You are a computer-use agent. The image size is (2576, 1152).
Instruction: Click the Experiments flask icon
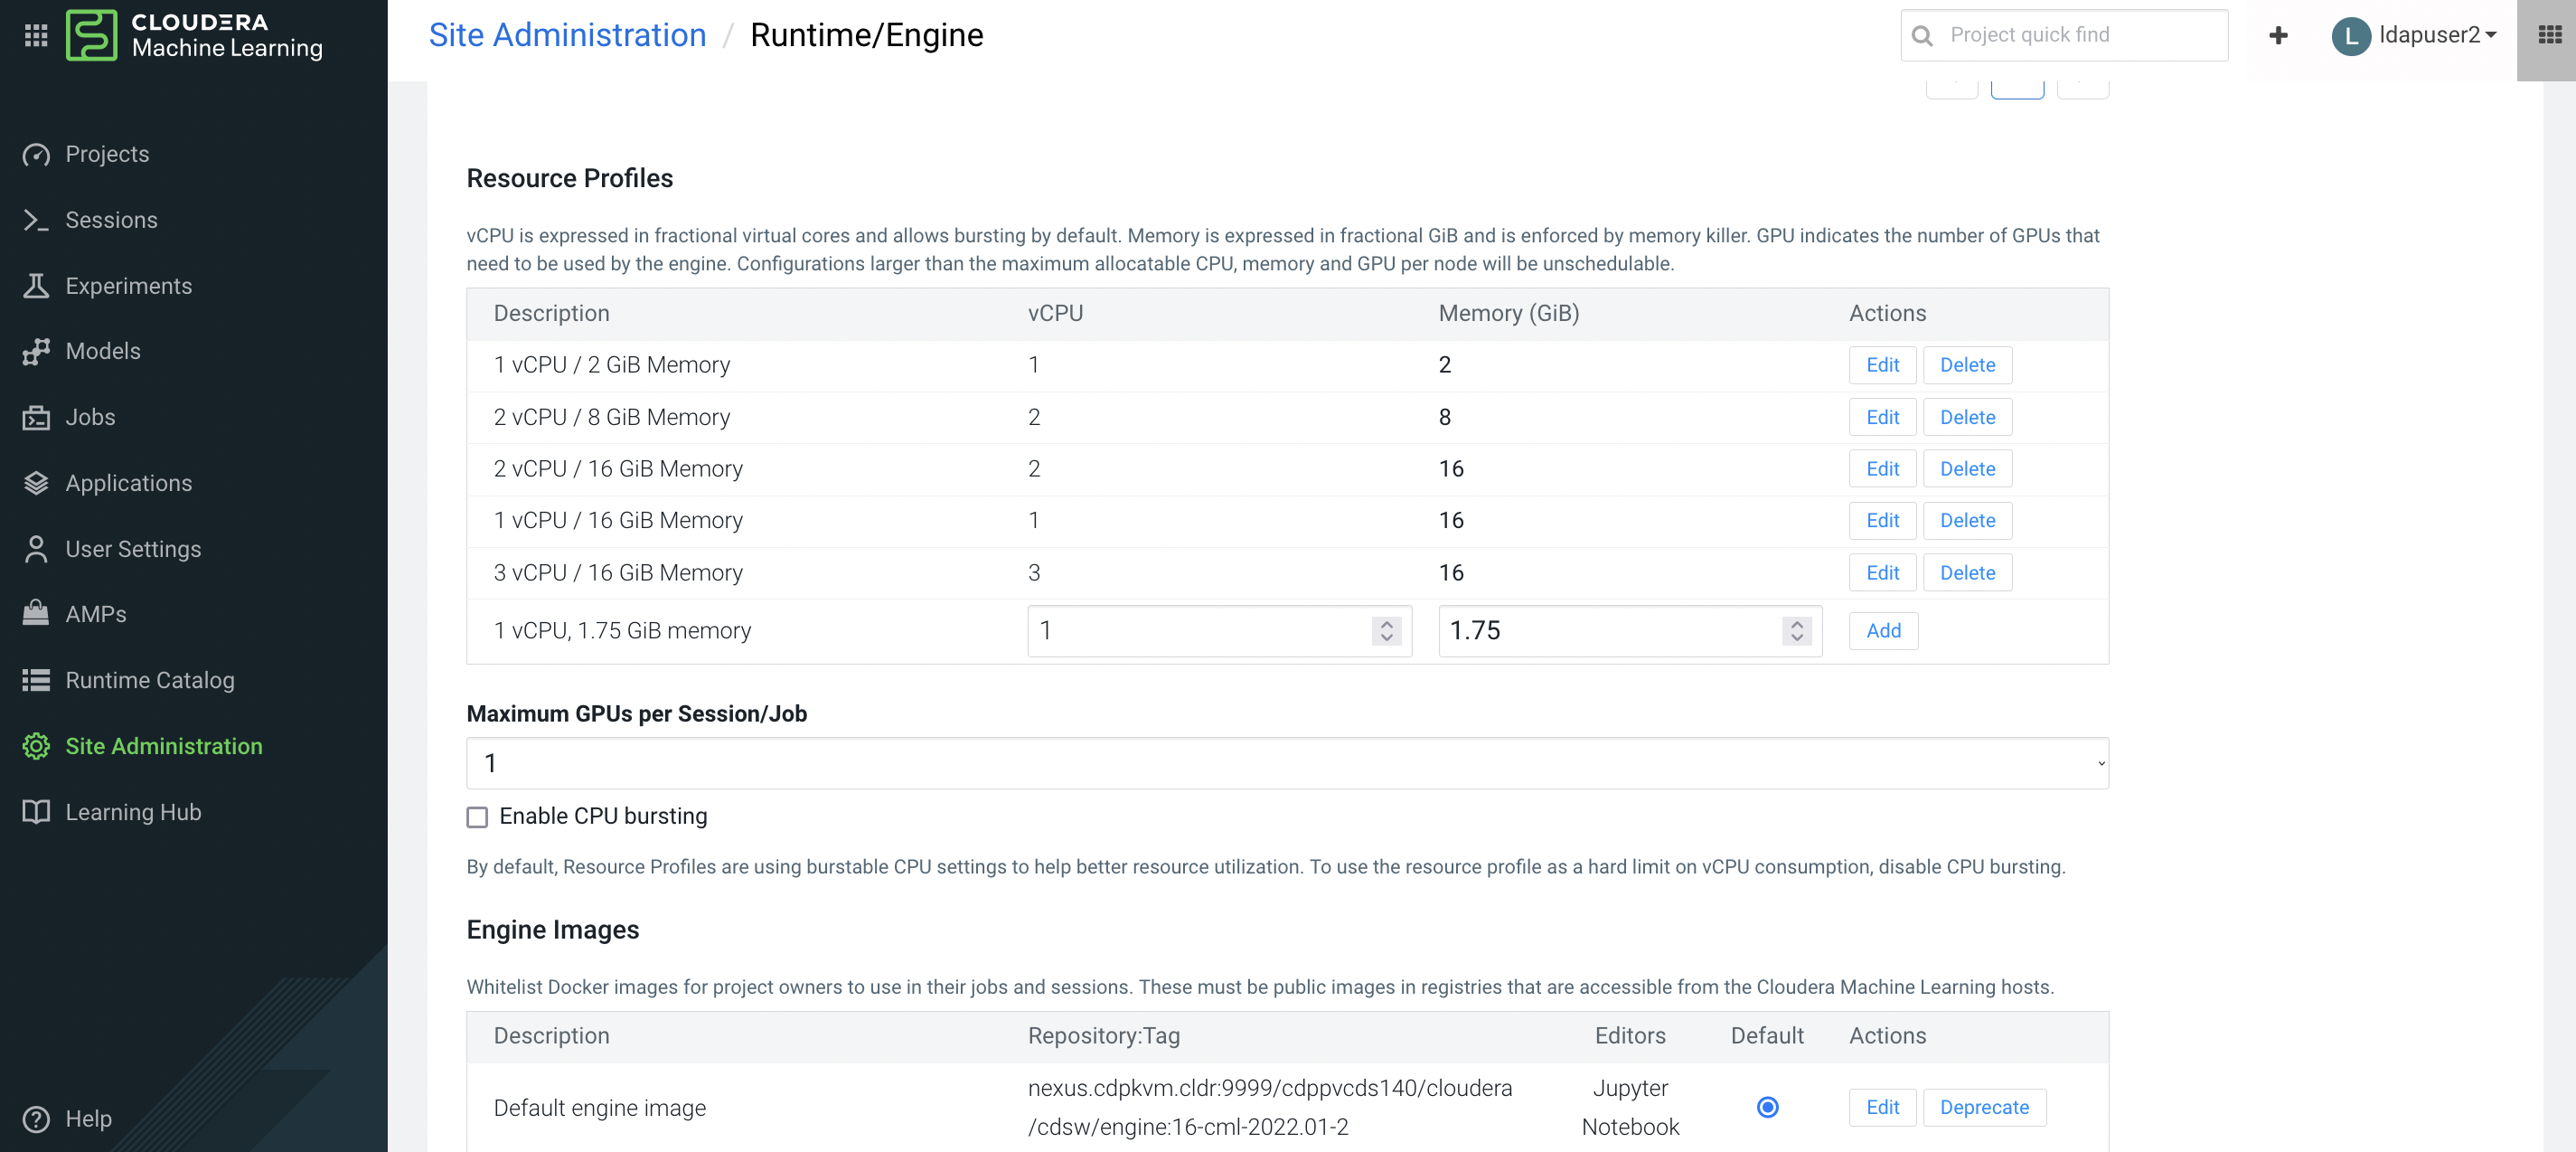click(x=36, y=286)
